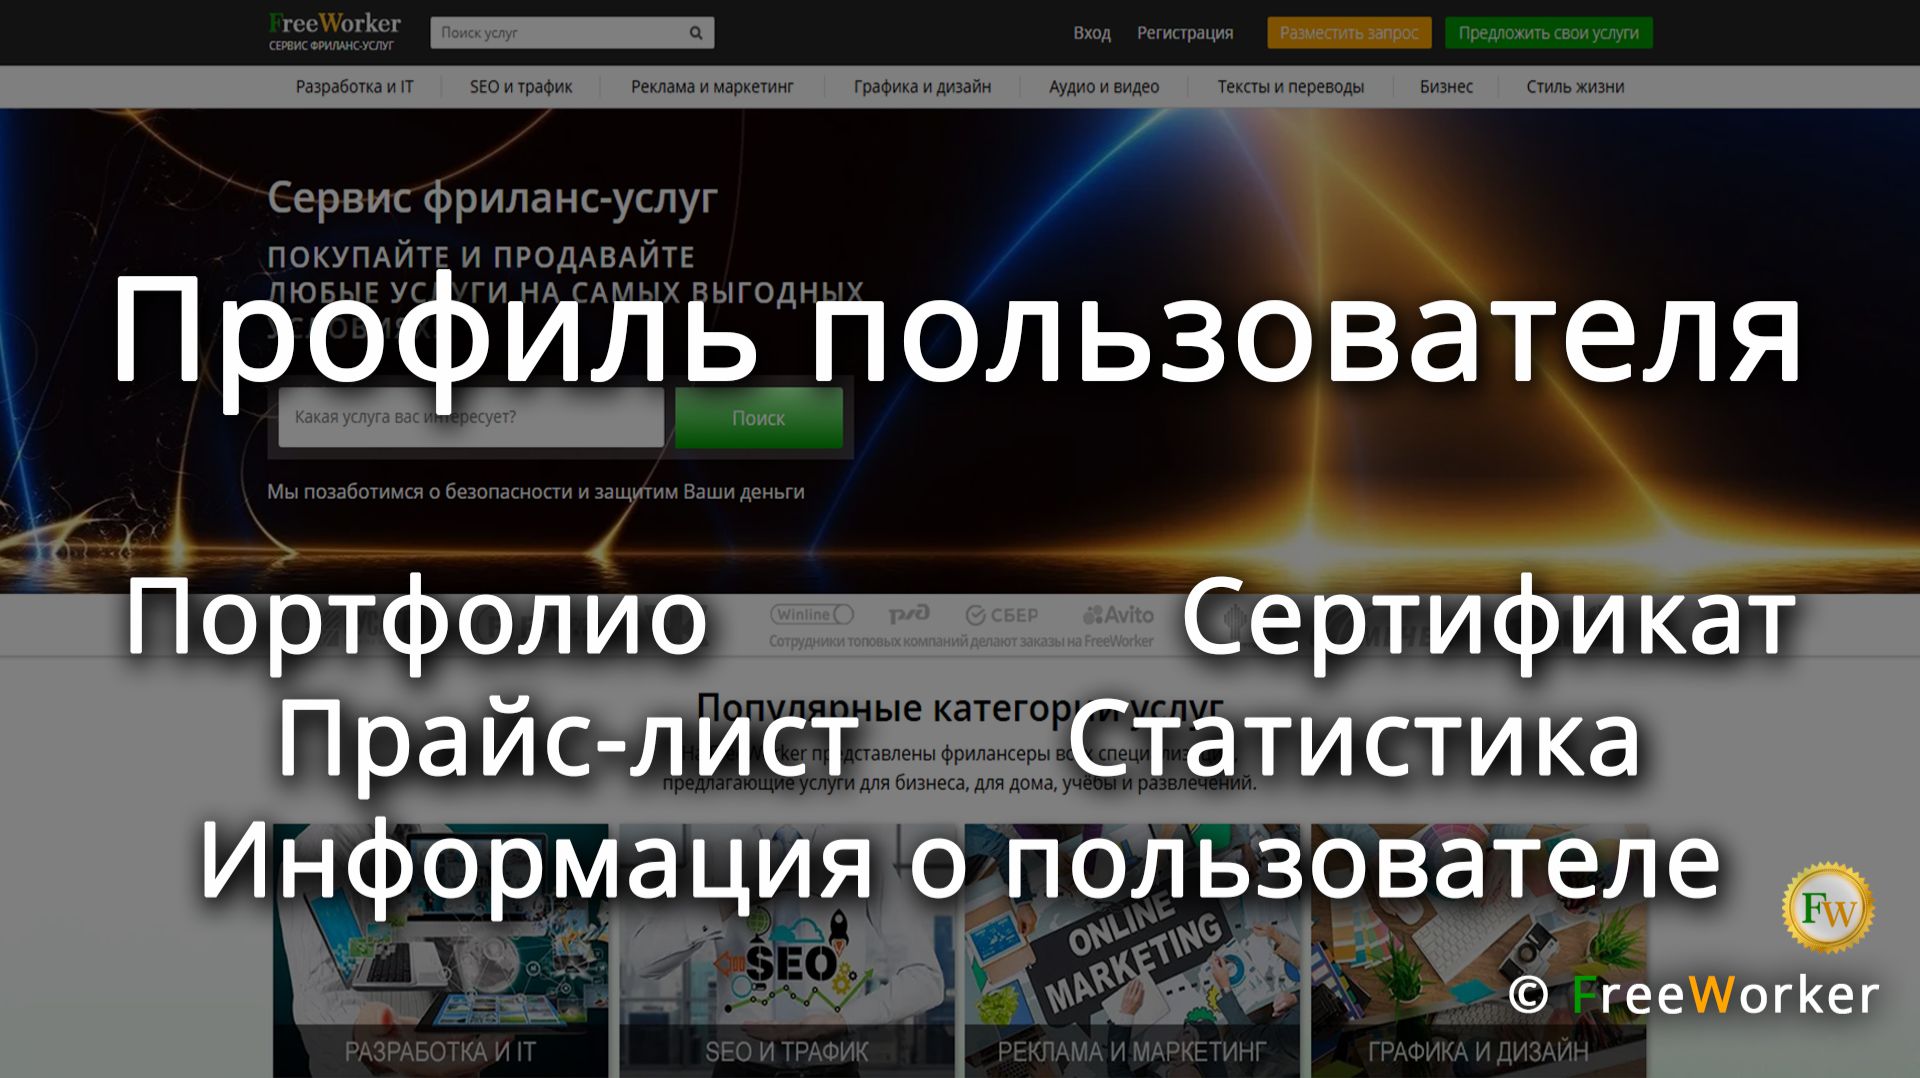Click the РЖД partner logo
This screenshot has width=1920, height=1078.
point(910,616)
